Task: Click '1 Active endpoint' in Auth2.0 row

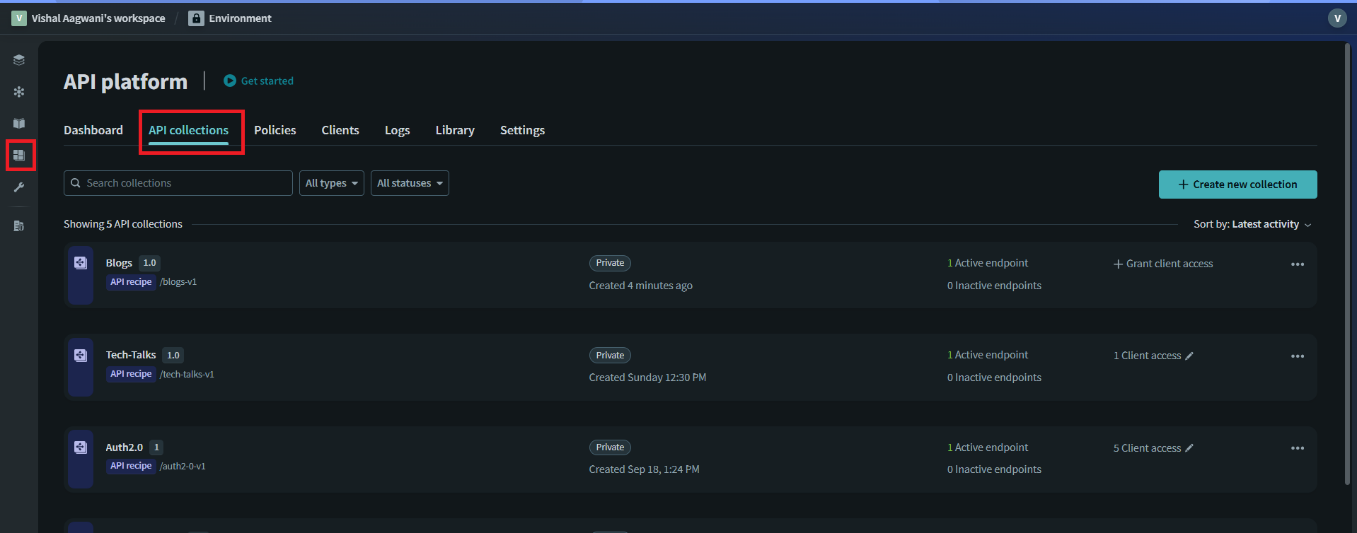Action: coord(988,448)
